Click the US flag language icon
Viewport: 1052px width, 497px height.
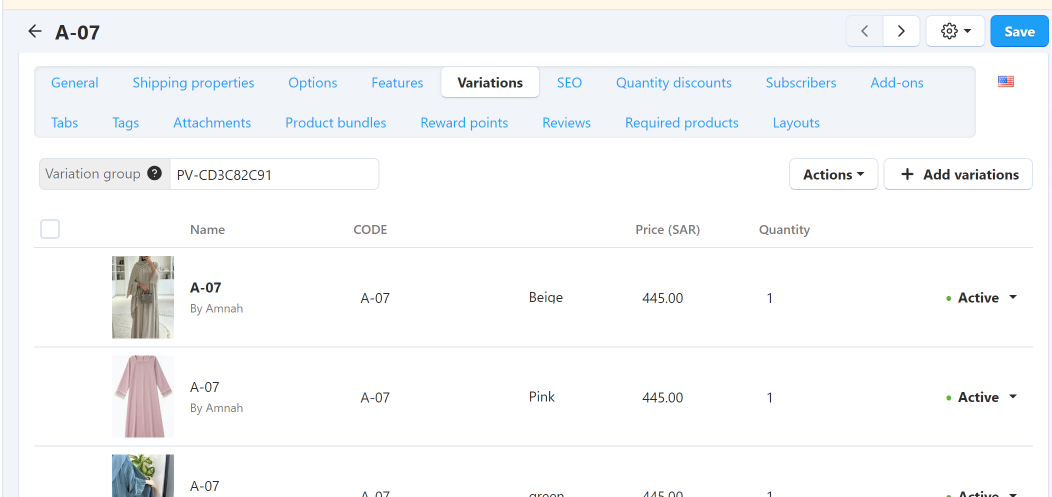pyautogui.click(x=1006, y=82)
